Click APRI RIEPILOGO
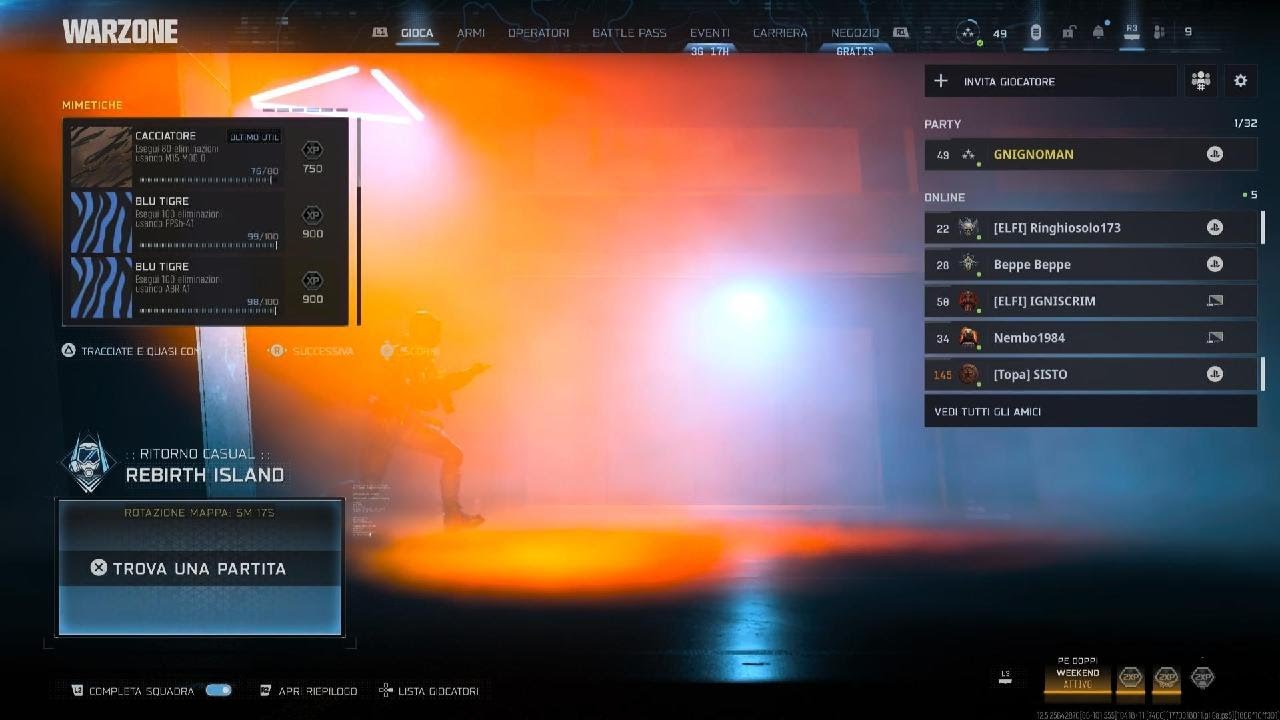Screen dimensions: 1280x720 pyautogui.click(x=308, y=691)
